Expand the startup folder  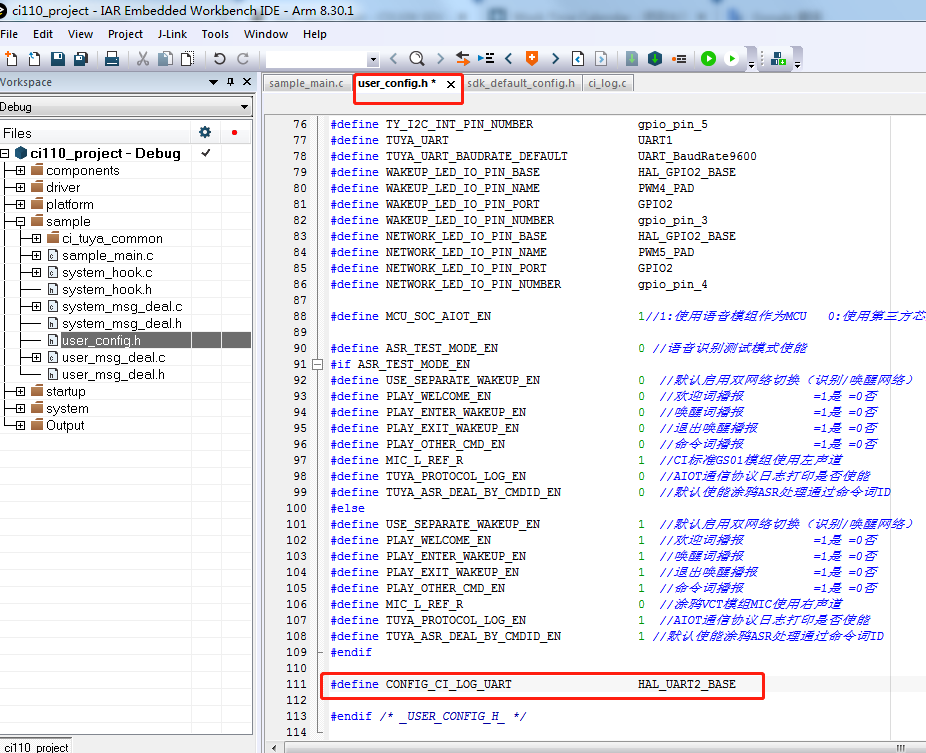(21, 392)
